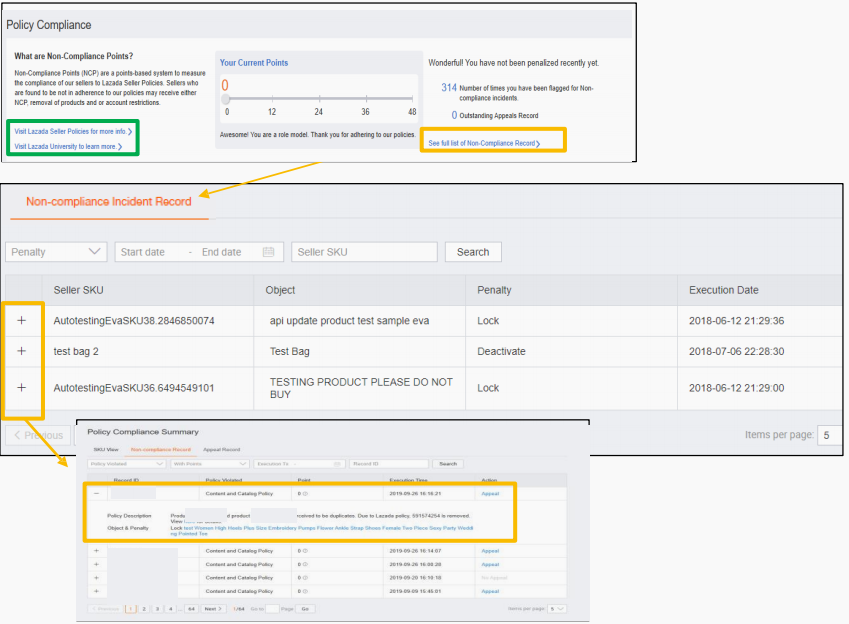Click calendar icon in date range field
Screen dimensions: 849x624
268,252
